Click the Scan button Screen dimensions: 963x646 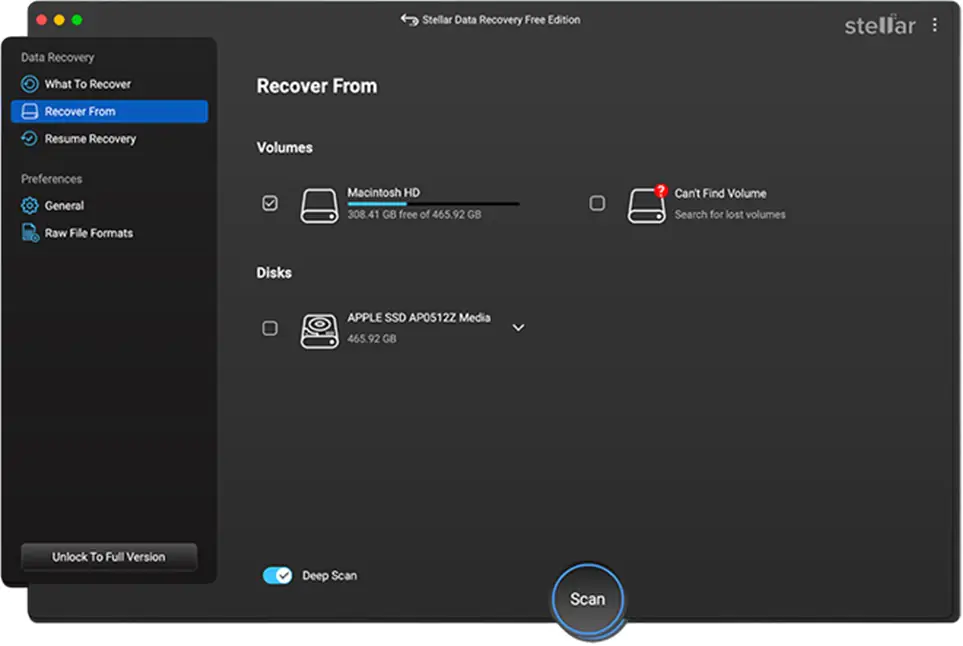pyautogui.click(x=588, y=599)
